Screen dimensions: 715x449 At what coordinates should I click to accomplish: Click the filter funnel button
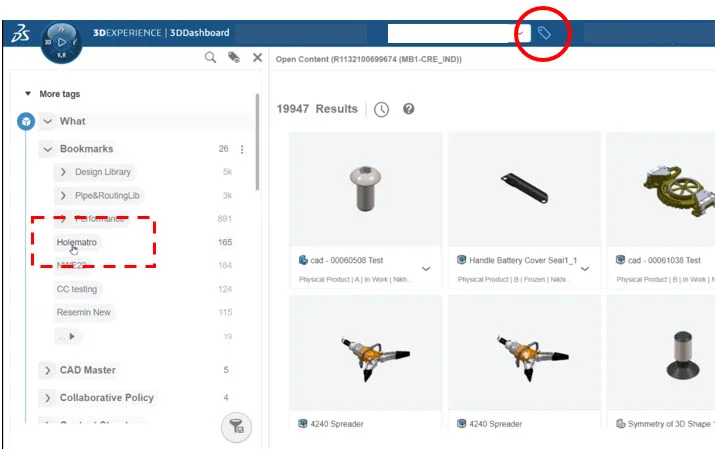pyautogui.click(x=236, y=427)
